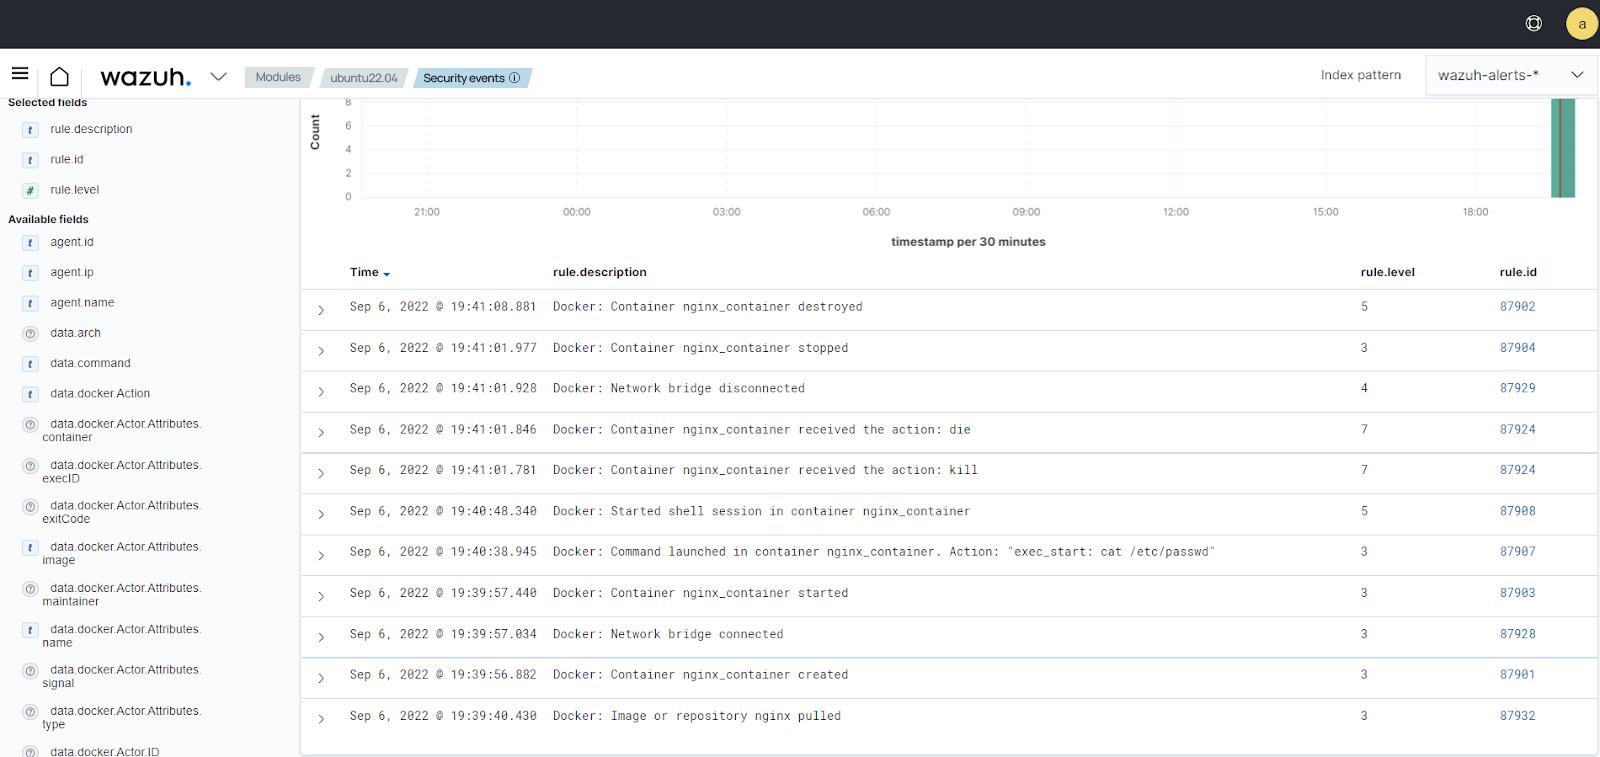
Task: Select the data.arch available field
Action: click(76, 334)
